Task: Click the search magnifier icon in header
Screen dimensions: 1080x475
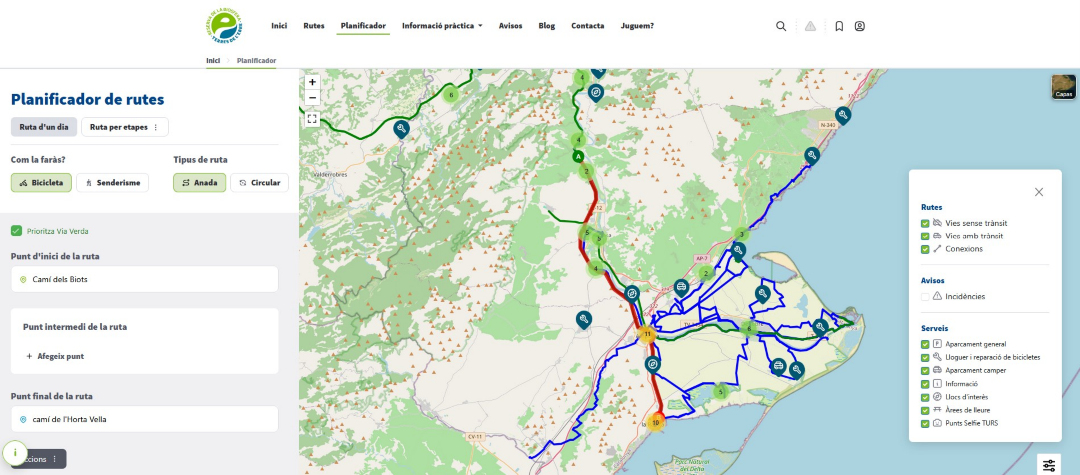Action: (x=781, y=26)
